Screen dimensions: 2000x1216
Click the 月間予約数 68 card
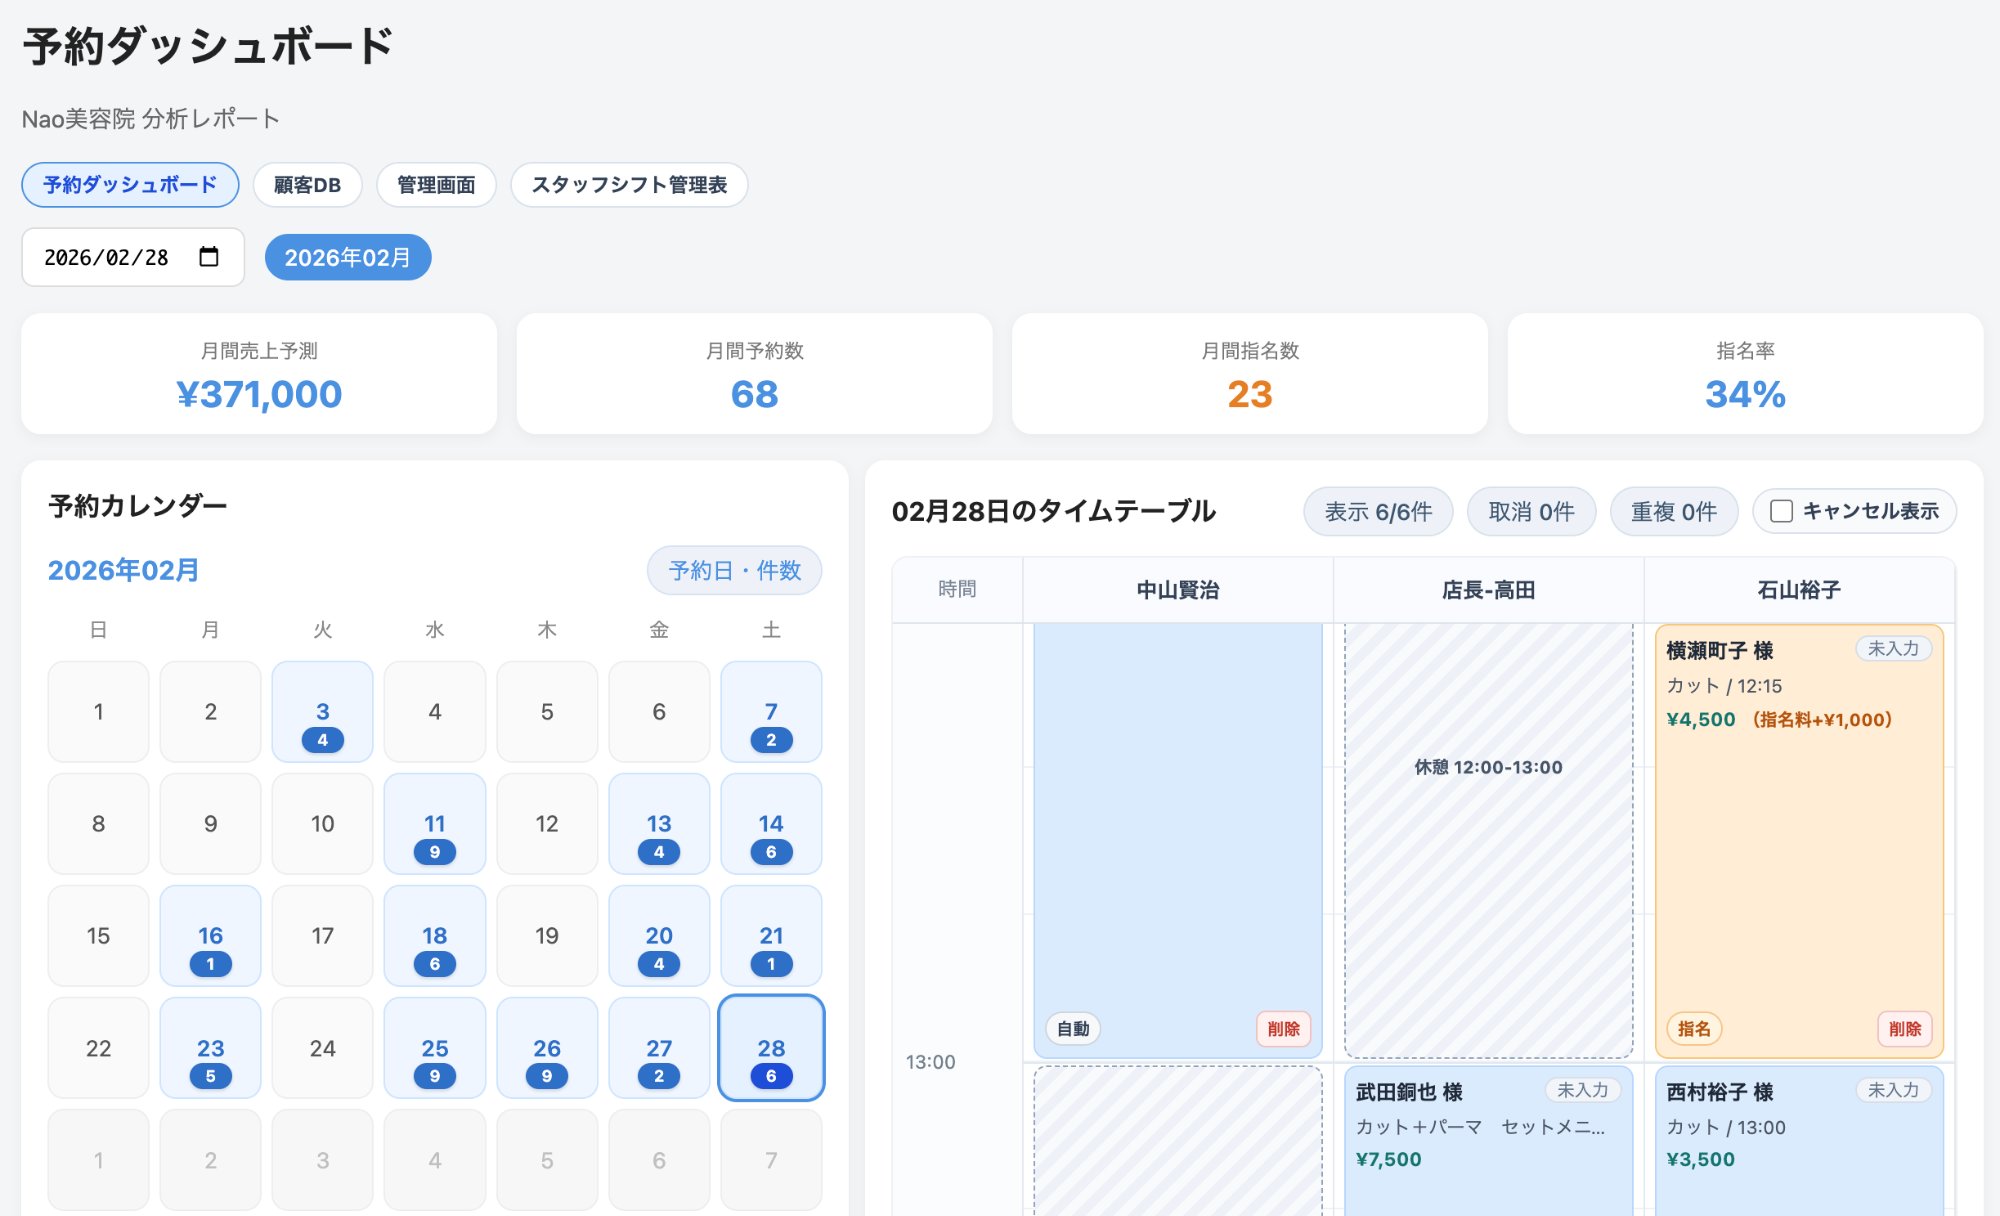(754, 374)
